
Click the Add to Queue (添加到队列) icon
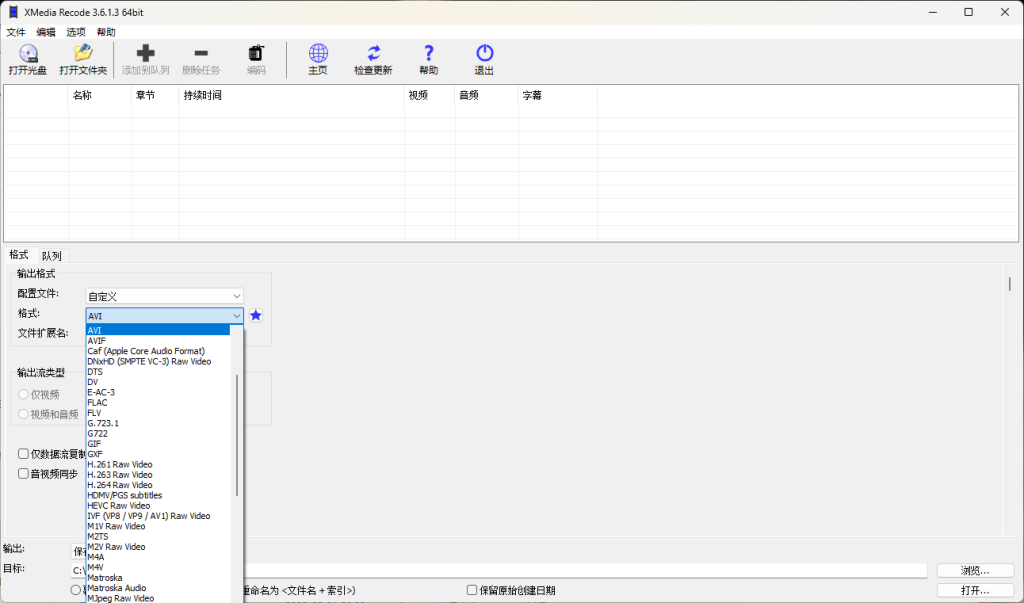[x=145, y=54]
